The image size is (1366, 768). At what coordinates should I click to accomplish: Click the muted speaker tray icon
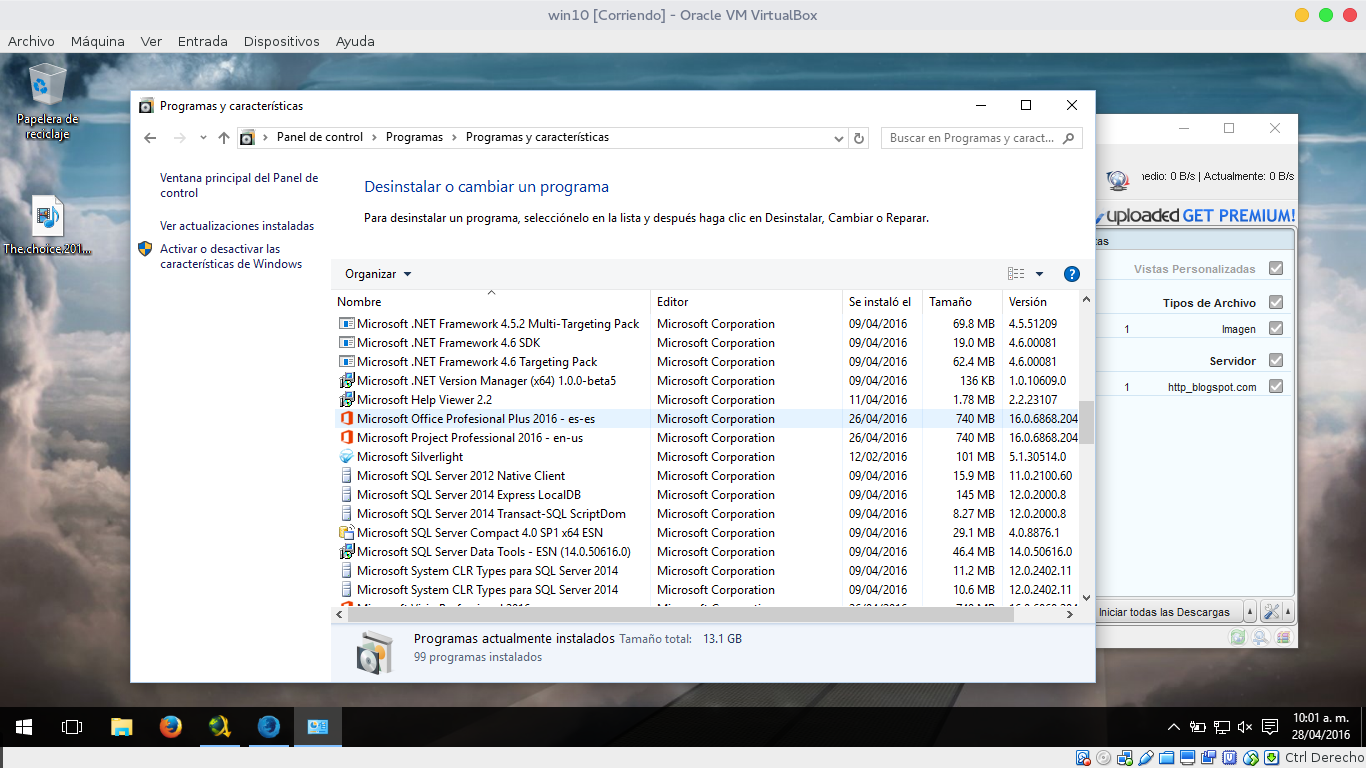click(1245, 727)
